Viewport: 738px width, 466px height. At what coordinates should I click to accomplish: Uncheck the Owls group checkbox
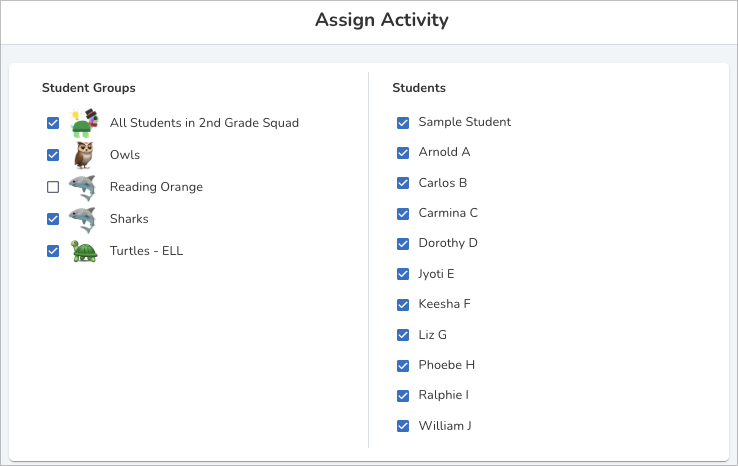pyautogui.click(x=53, y=155)
